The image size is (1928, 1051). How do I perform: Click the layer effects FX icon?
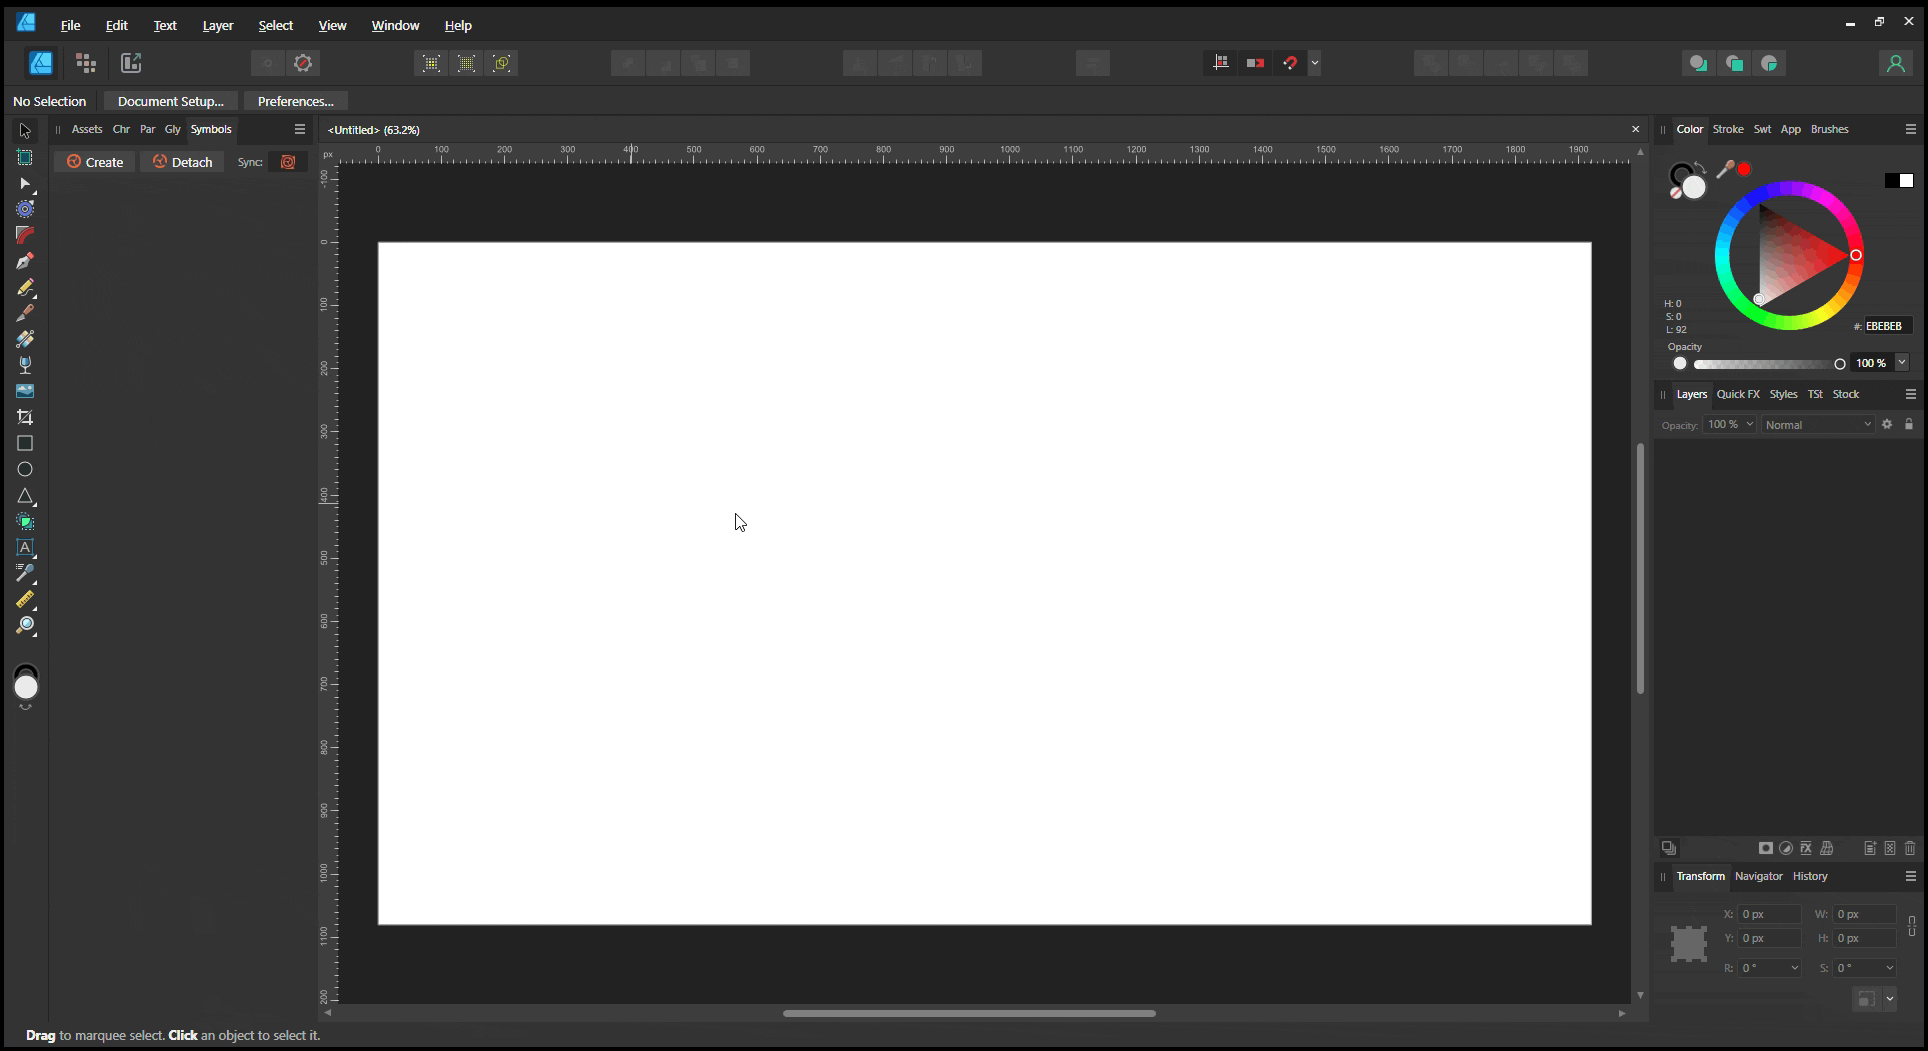pyautogui.click(x=1806, y=848)
